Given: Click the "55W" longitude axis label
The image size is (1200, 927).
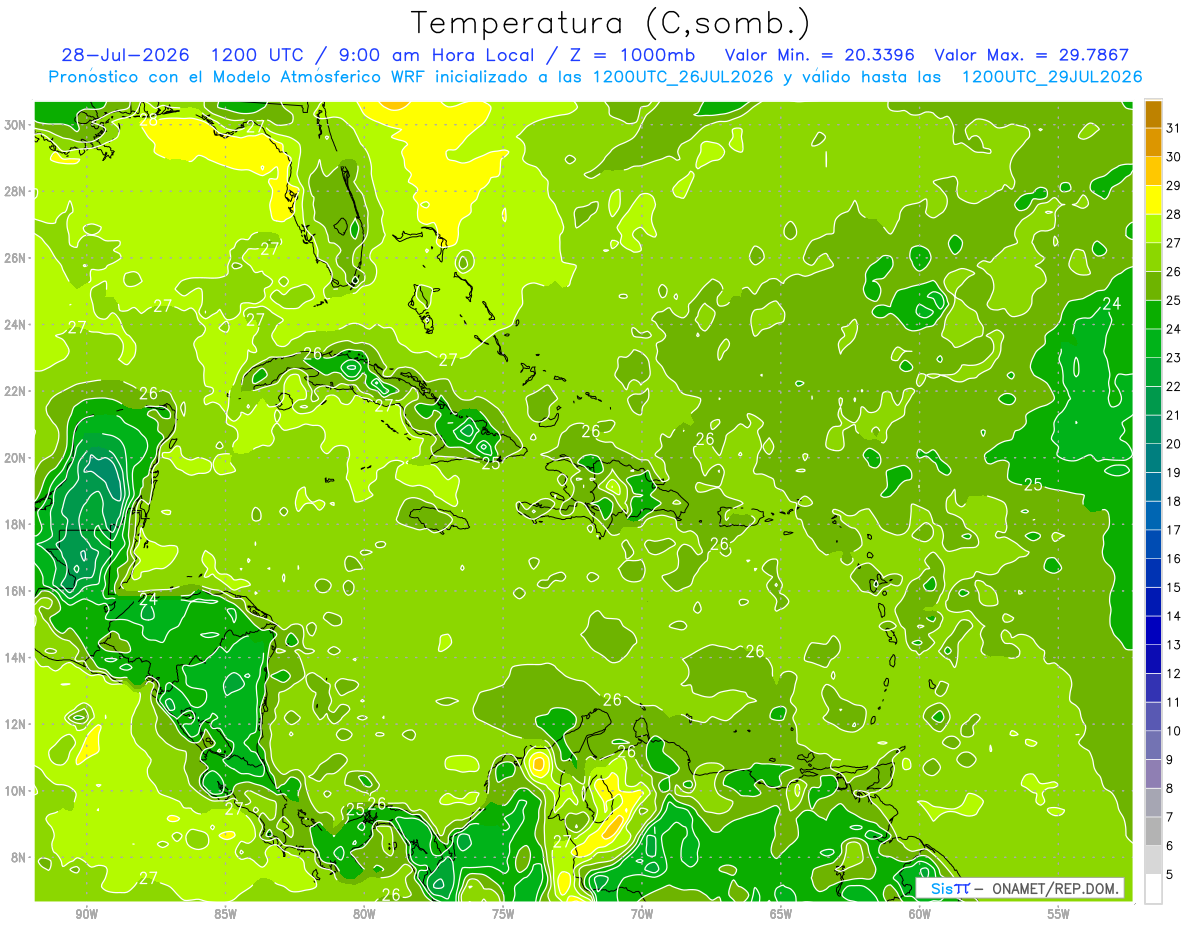Looking at the screenshot, I should (1059, 914).
